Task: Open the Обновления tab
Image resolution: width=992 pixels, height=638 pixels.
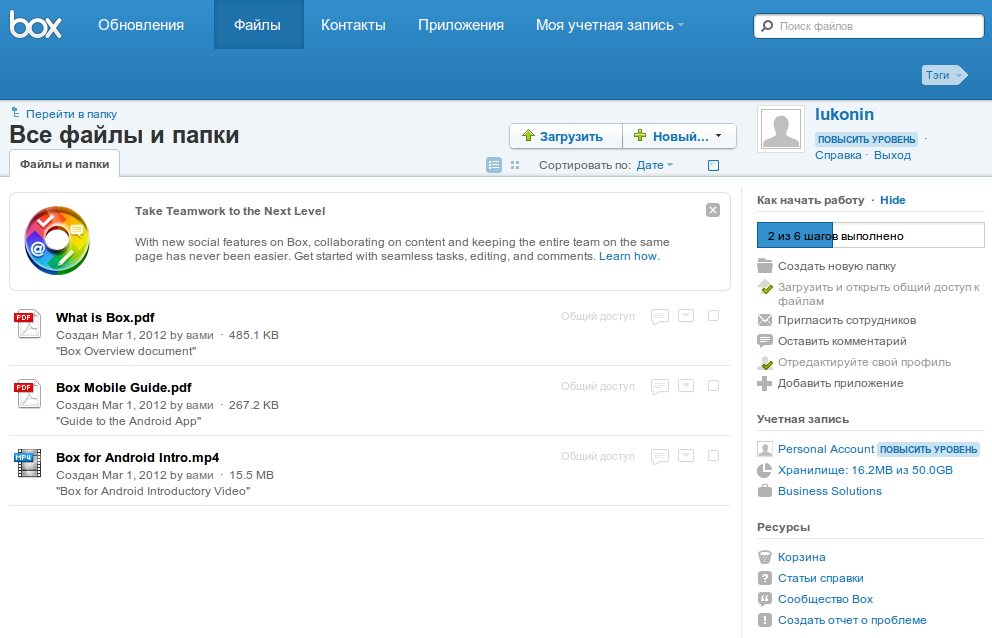Action: (141, 25)
